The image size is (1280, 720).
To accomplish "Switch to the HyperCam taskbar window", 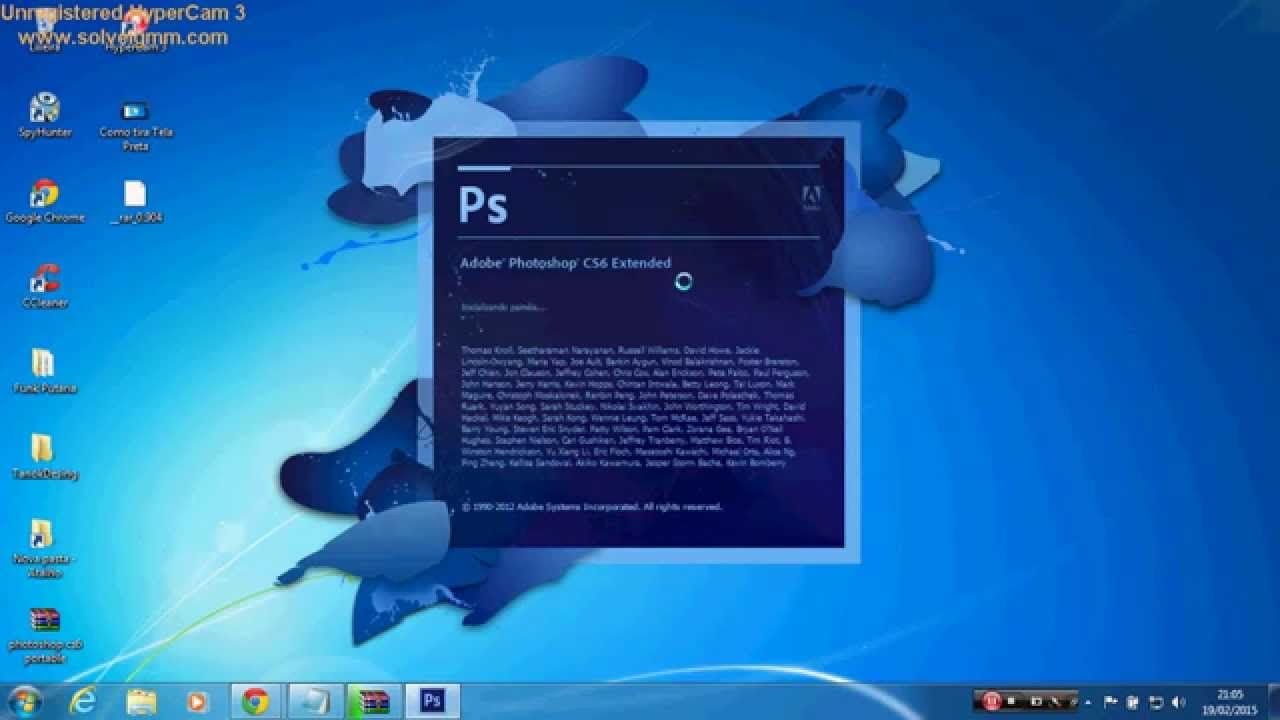I will 315,701.
